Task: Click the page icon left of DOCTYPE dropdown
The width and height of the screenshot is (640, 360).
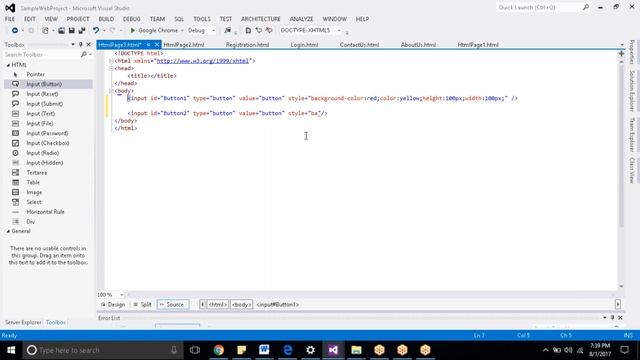Action: (248, 31)
